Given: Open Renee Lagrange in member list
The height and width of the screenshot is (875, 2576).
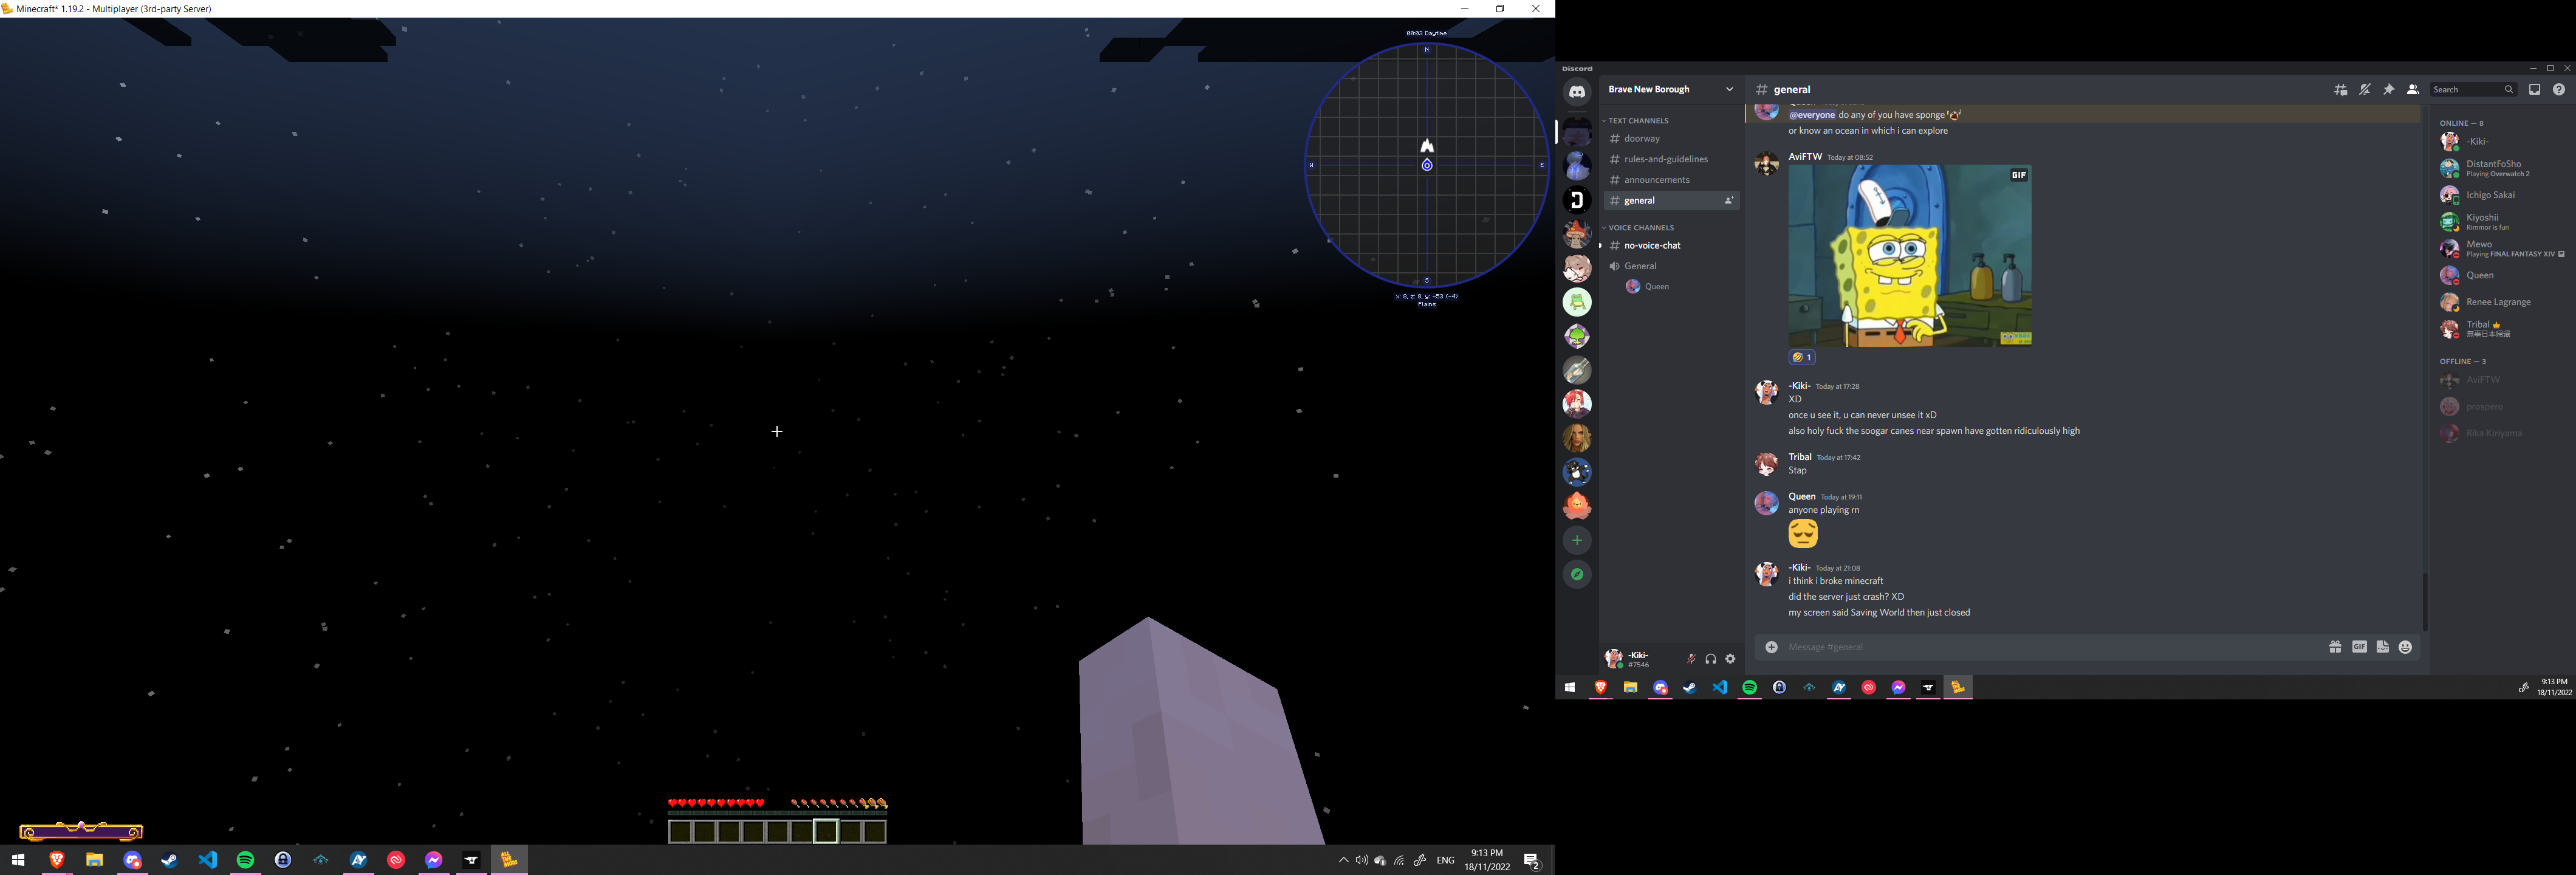Looking at the screenshot, I should (x=2503, y=302).
